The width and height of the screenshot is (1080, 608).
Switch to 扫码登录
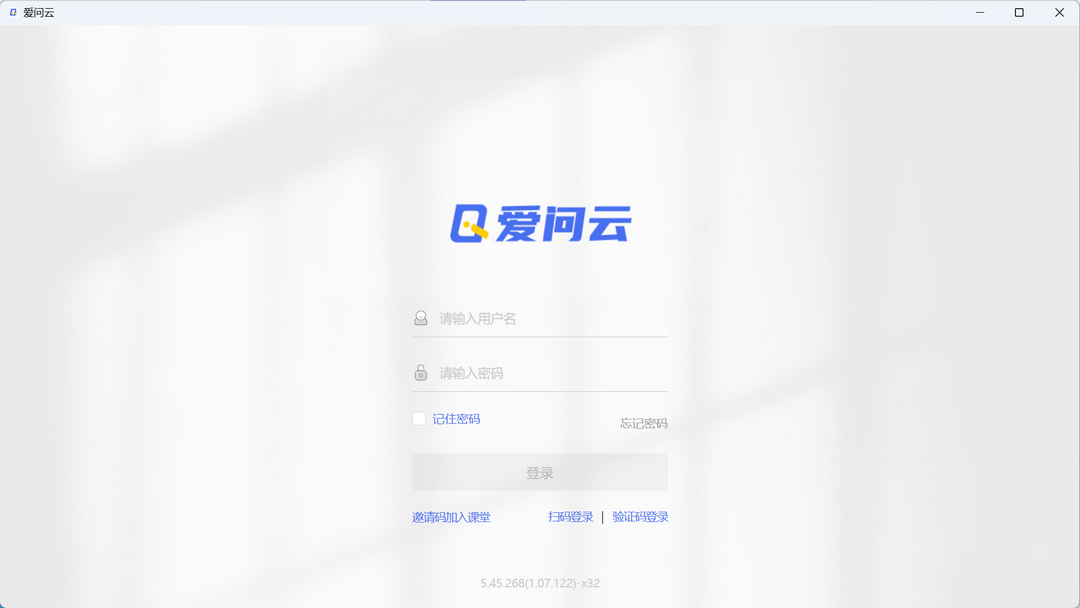570,517
